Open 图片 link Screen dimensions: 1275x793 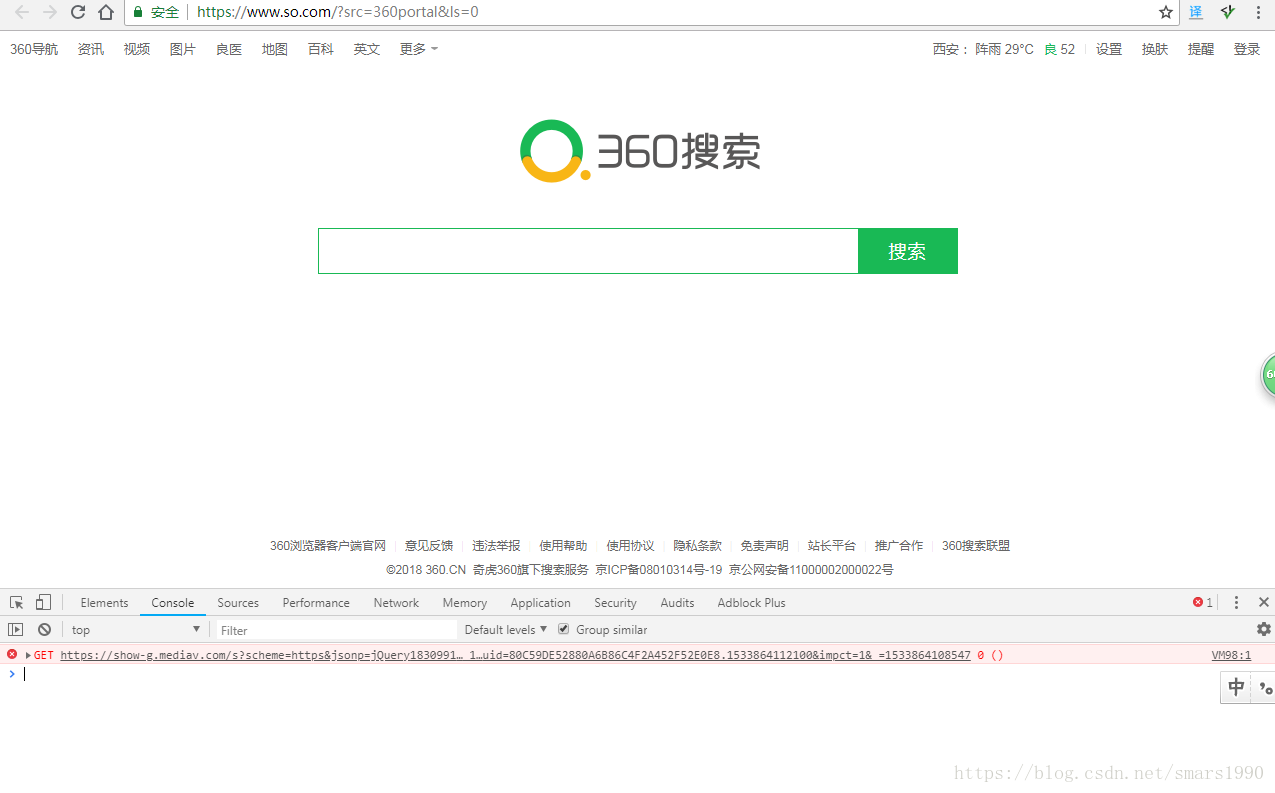click(183, 49)
